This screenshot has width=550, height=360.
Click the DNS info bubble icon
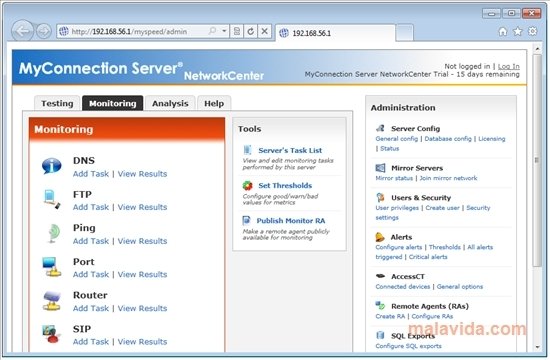52,166
